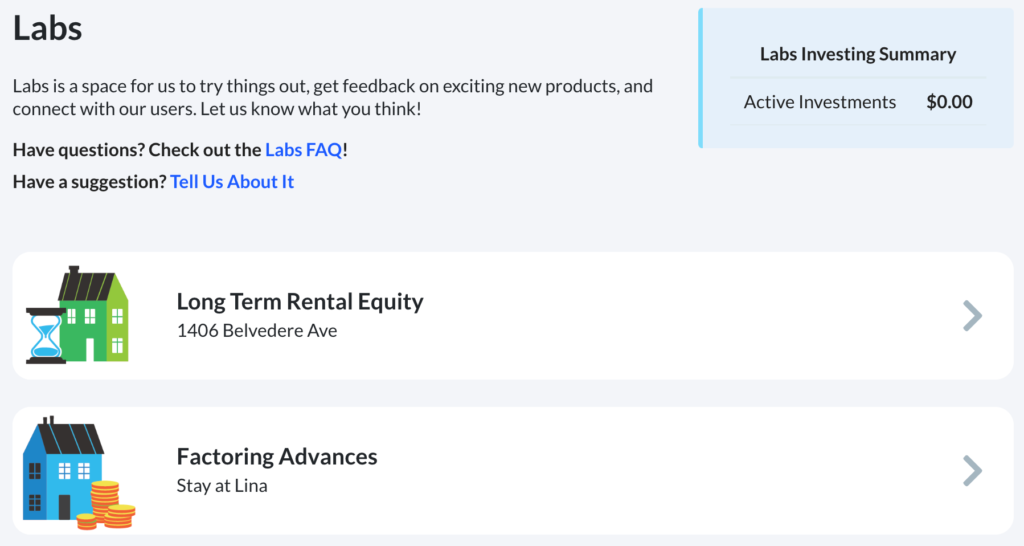Viewport: 1024px width, 546px height.
Task: Select the 1406 Belvedere Ave subtitle
Action: (257, 330)
